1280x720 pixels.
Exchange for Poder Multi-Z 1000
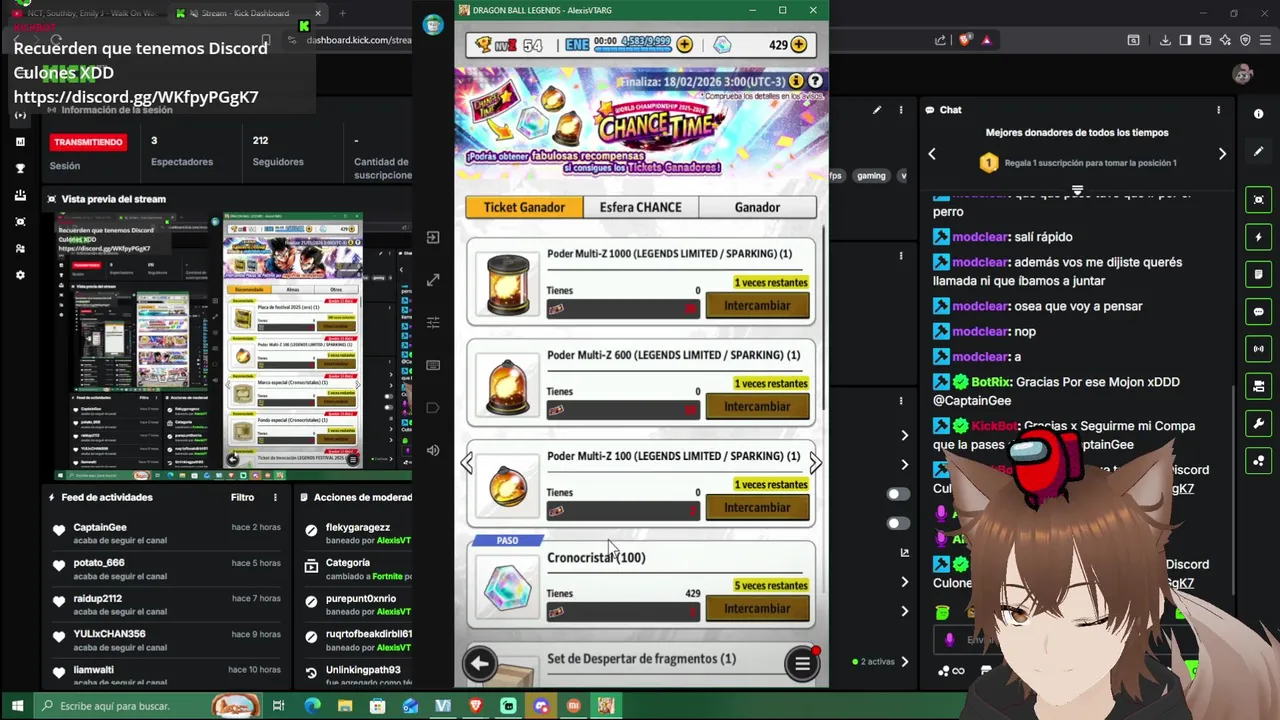point(757,305)
